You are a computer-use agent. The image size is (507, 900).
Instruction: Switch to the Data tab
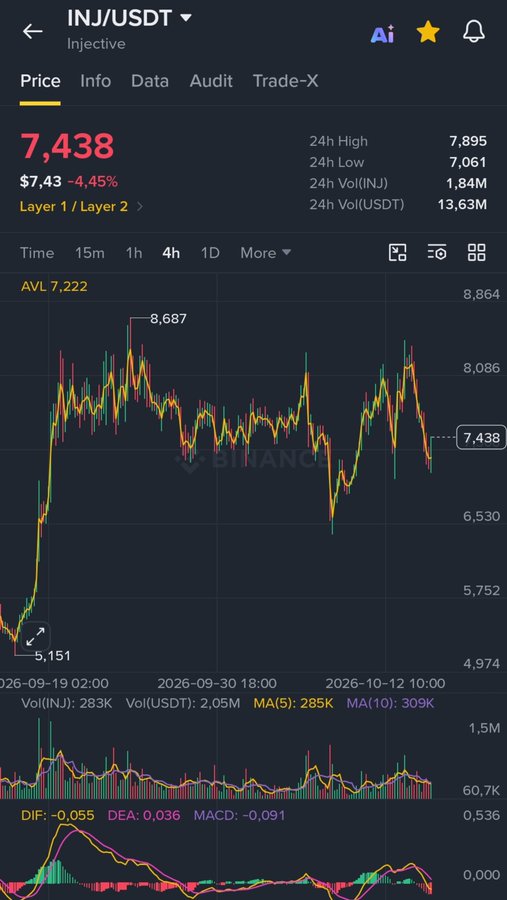[x=150, y=81]
